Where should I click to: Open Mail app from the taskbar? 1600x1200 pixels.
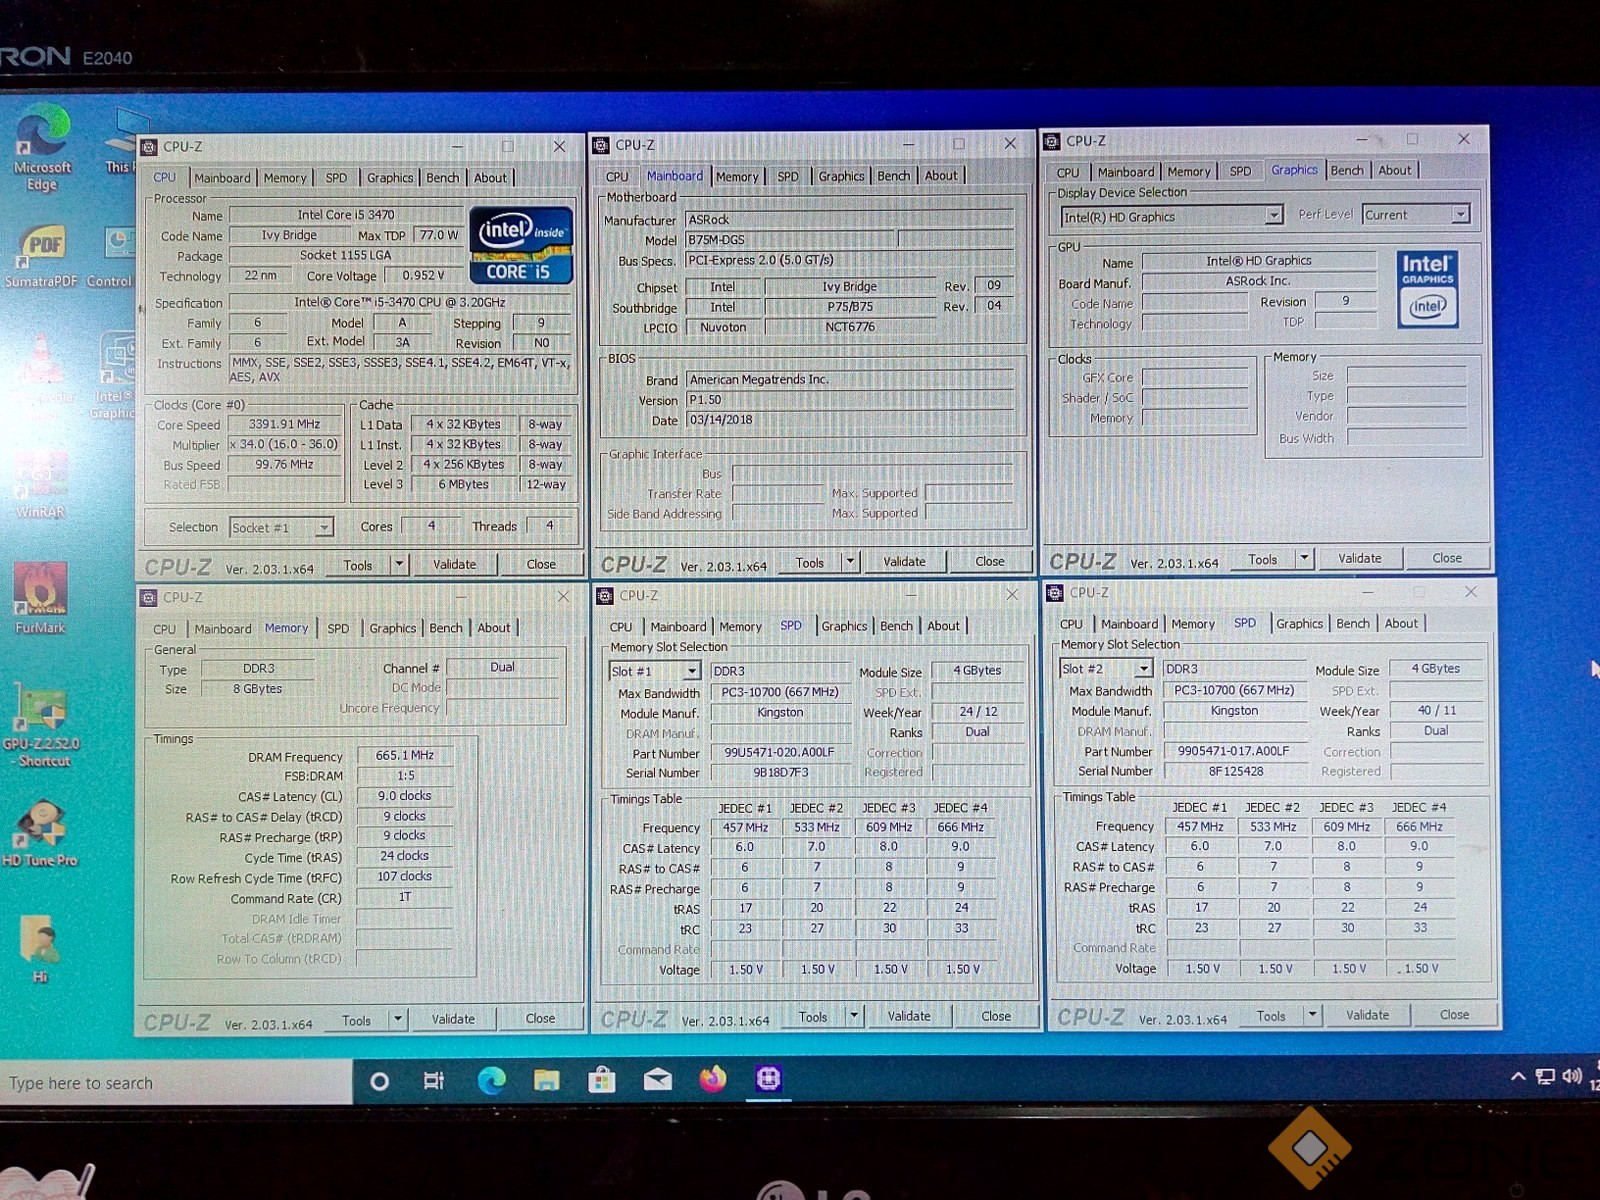point(657,1080)
